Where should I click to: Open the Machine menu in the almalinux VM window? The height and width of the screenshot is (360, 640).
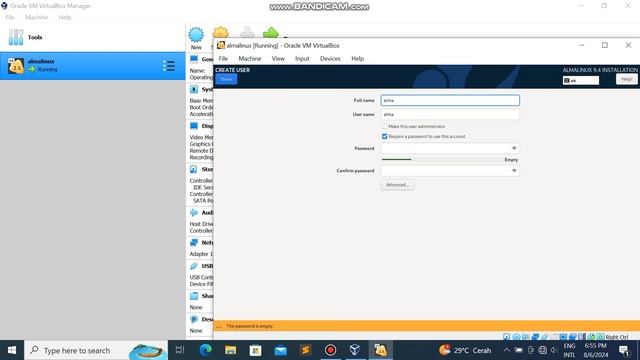coord(250,59)
